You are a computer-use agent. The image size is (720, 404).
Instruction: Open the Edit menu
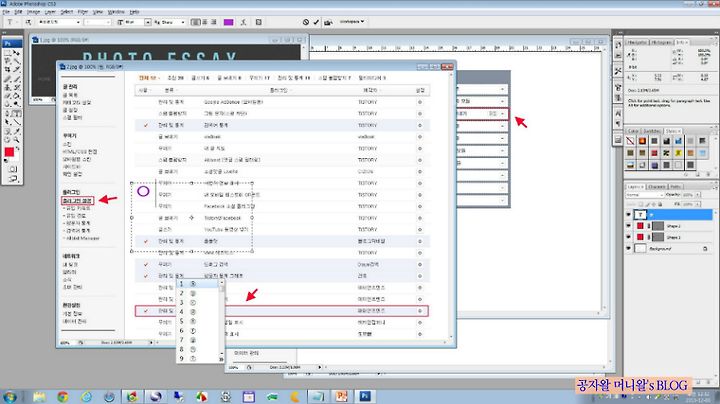coord(19,11)
